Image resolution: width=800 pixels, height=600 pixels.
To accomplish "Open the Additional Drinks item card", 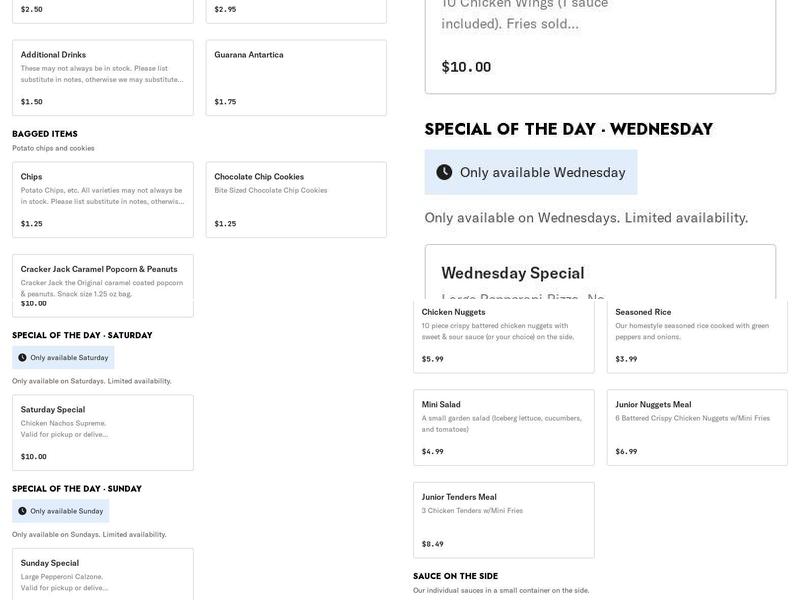I will [x=102, y=78].
